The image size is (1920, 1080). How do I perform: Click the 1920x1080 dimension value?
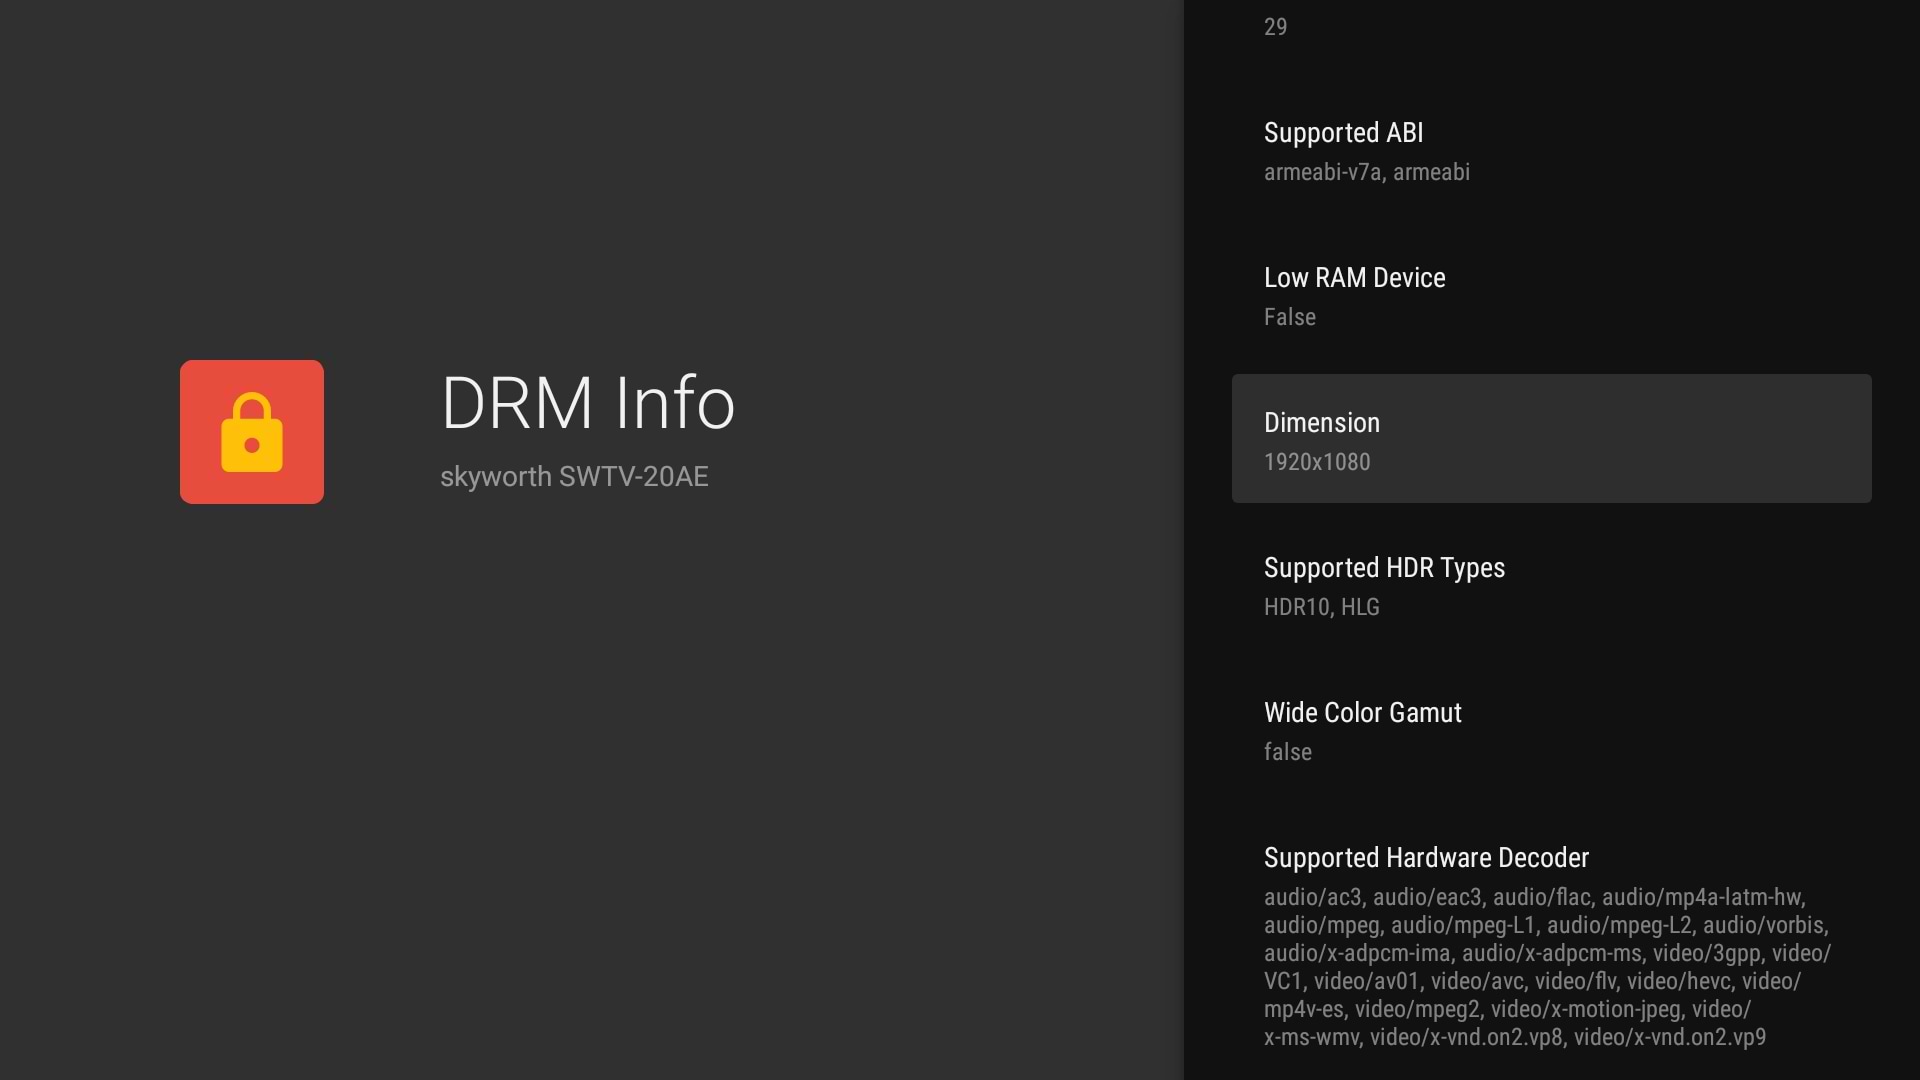coord(1317,462)
